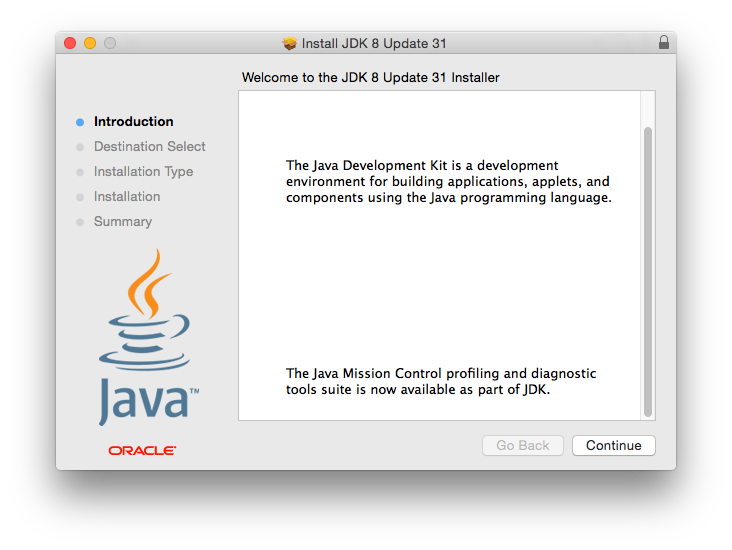Click the disabled Go Back button
This screenshot has height=550, width=732.
(x=523, y=445)
